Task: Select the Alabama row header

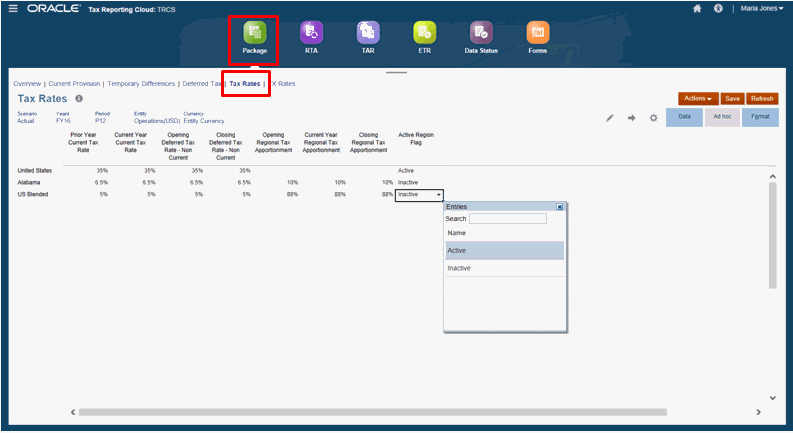Action: (x=29, y=183)
